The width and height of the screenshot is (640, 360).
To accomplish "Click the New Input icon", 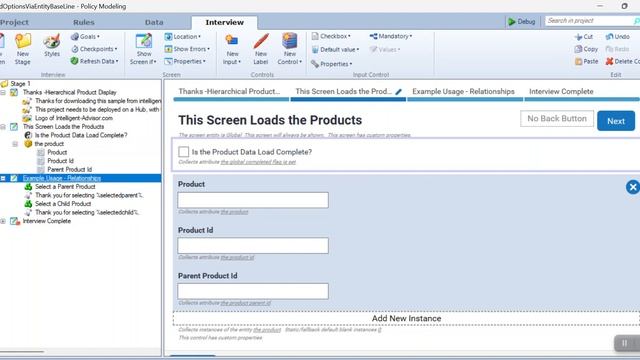I will point(232,41).
